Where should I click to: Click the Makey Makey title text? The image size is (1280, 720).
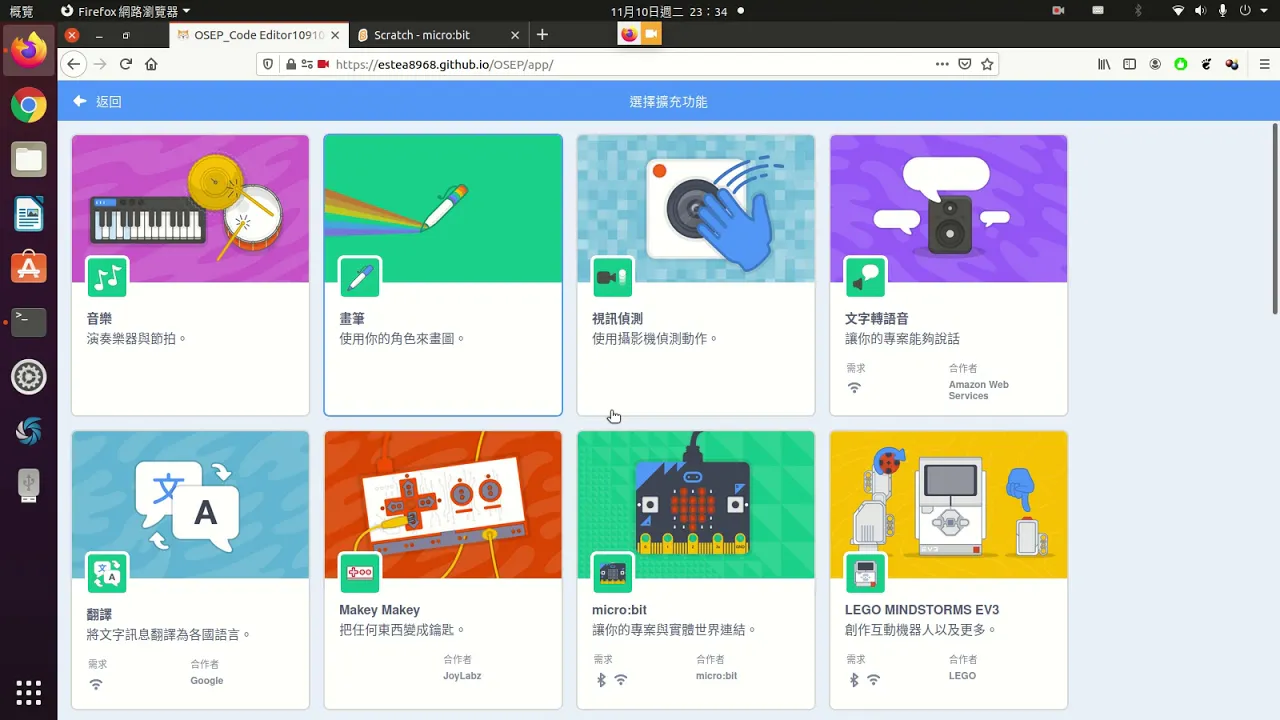pyautogui.click(x=380, y=610)
